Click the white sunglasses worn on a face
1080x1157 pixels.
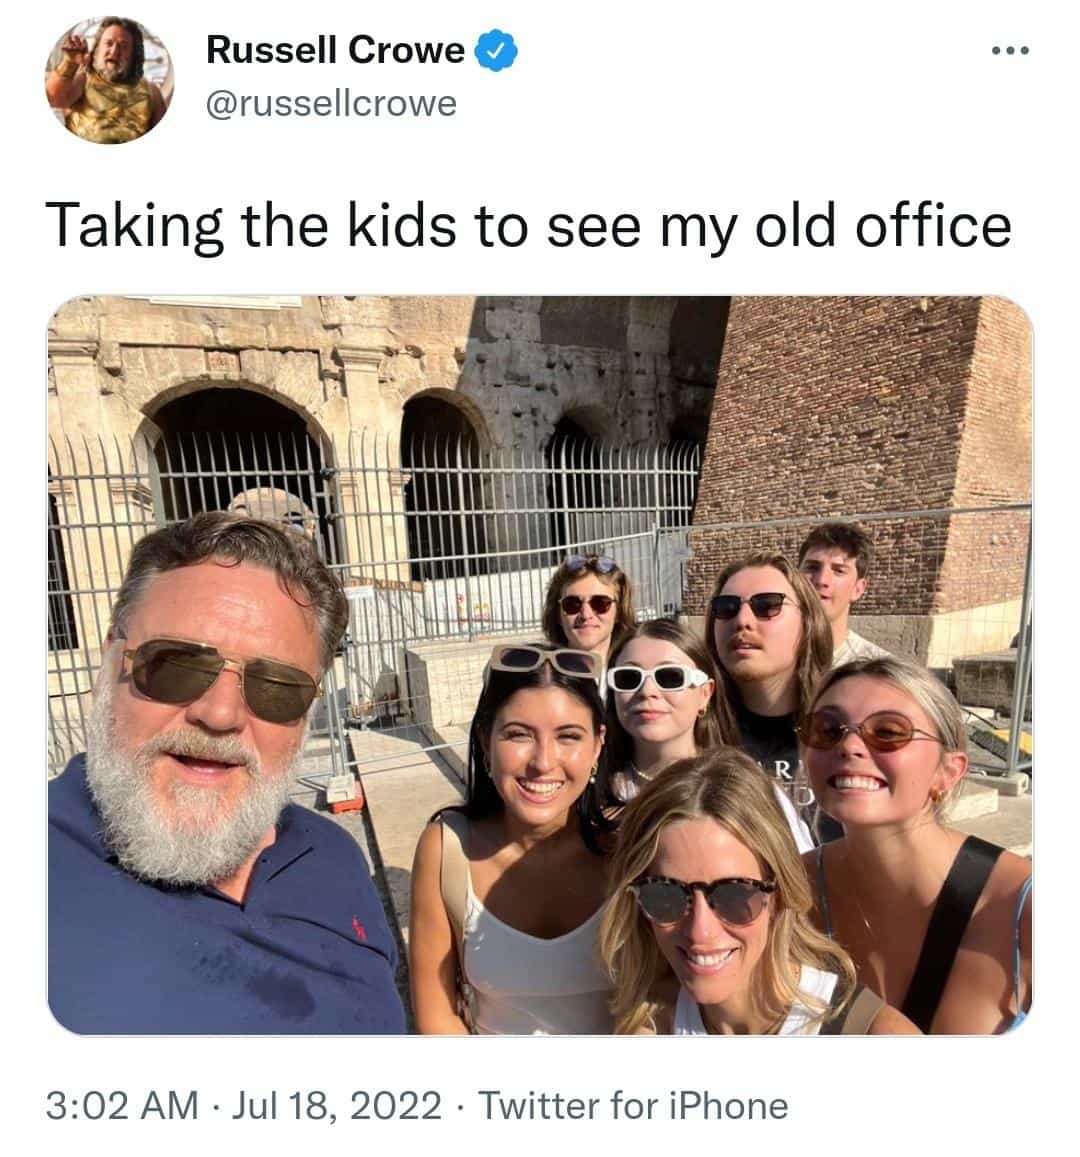tap(657, 679)
